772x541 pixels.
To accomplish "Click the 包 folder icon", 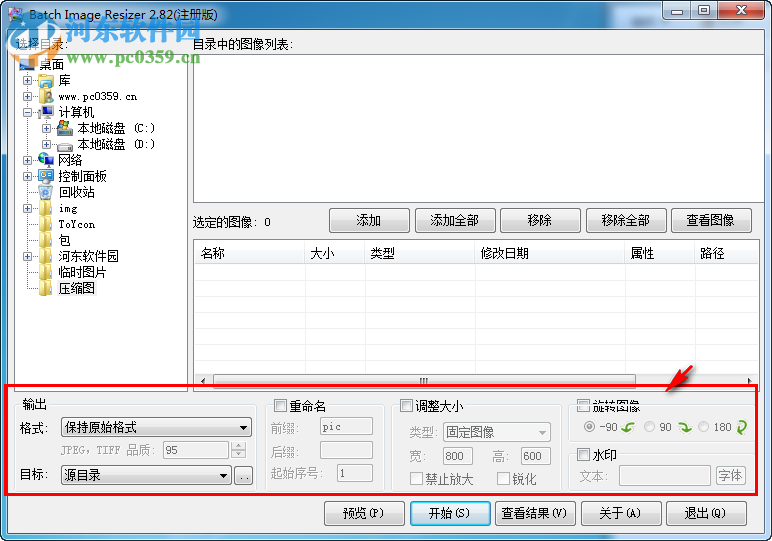I will click(46, 240).
